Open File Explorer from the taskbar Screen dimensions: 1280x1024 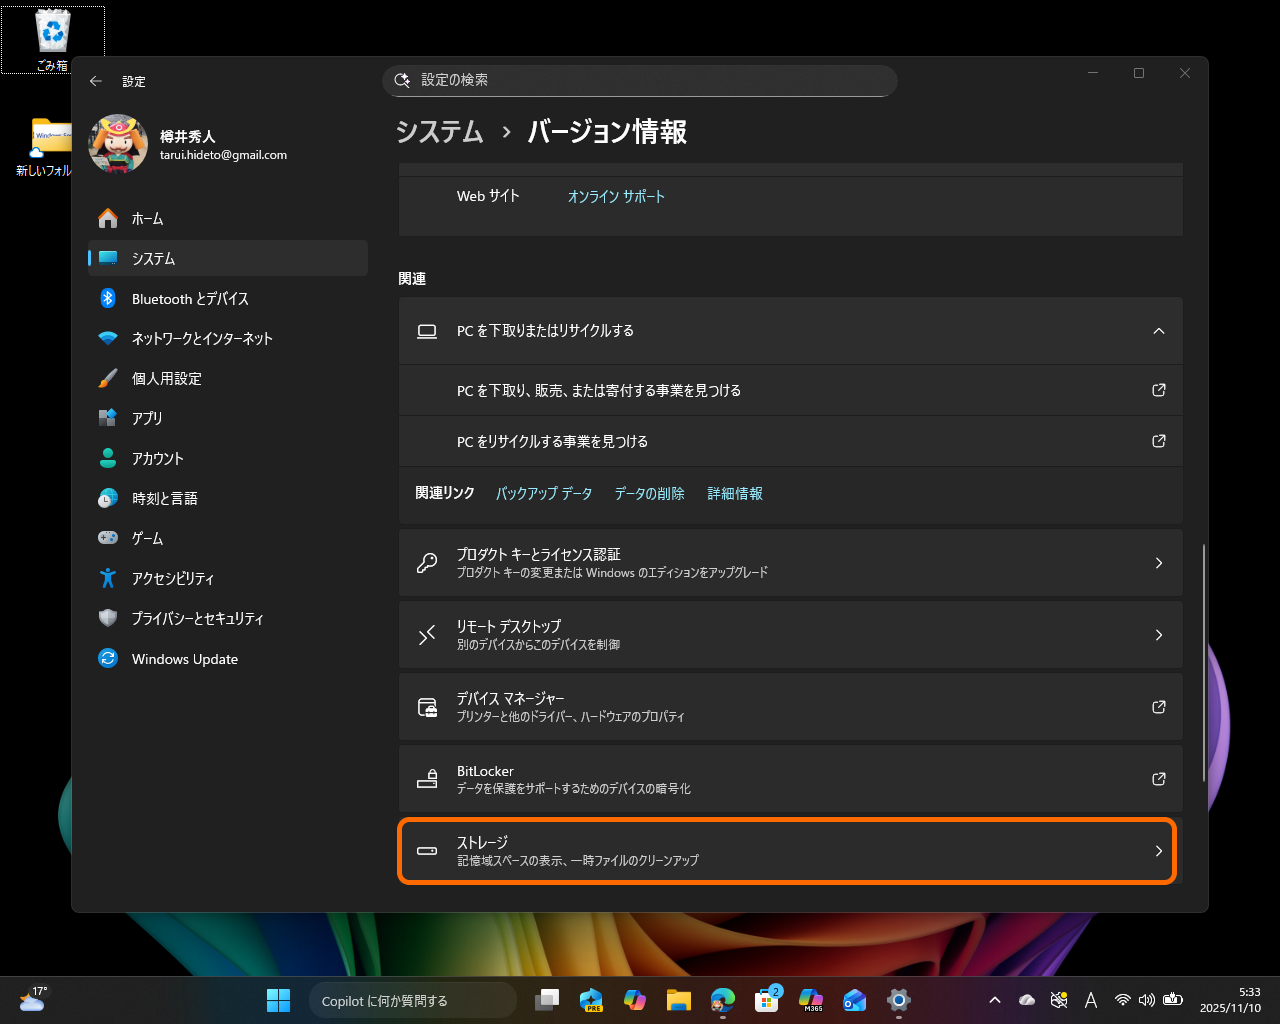pyautogui.click(x=679, y=1000)
